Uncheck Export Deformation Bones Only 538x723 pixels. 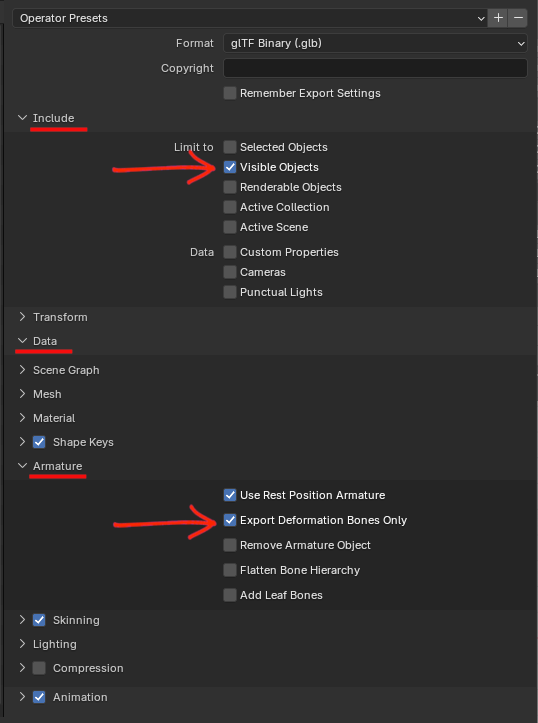(230, 520)
